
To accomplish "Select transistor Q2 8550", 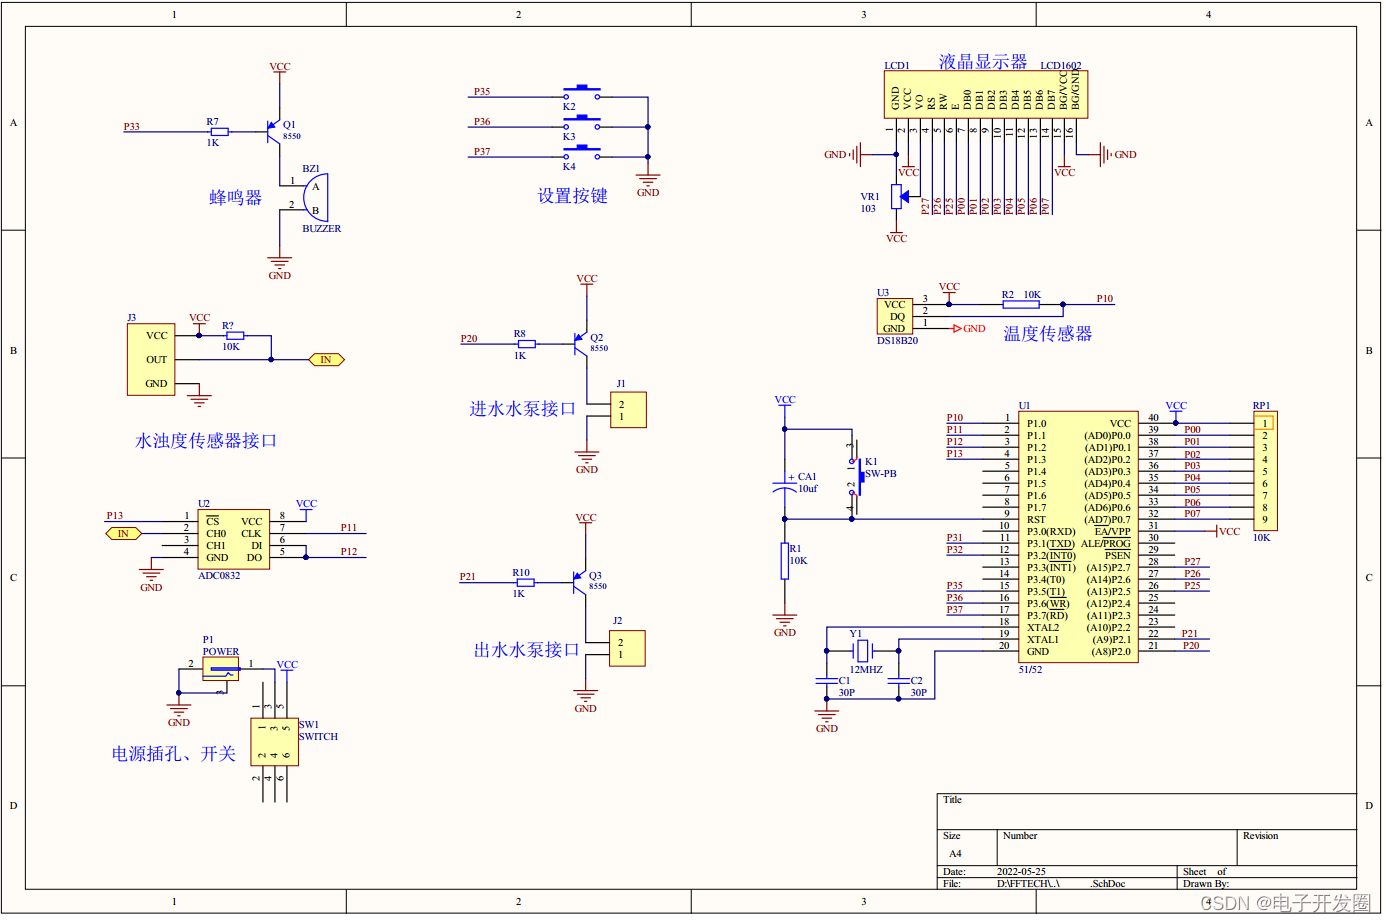I will [x=581, y=344].
